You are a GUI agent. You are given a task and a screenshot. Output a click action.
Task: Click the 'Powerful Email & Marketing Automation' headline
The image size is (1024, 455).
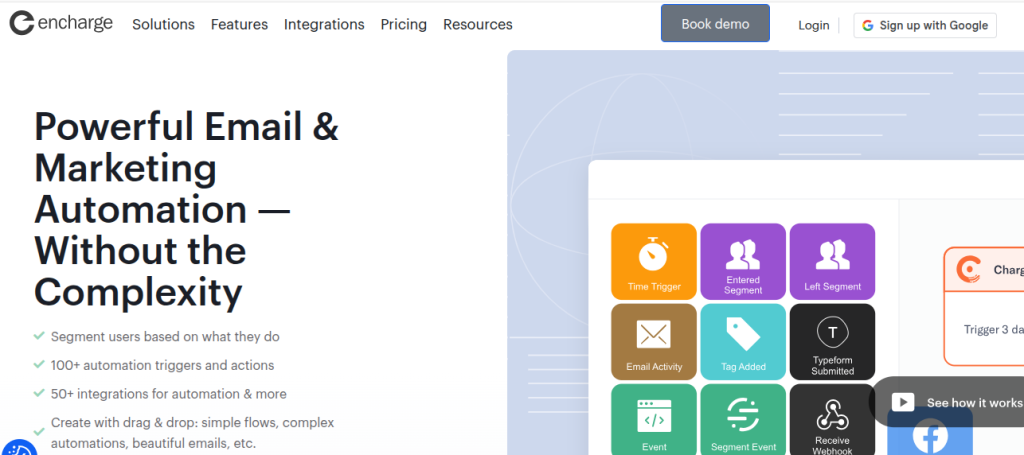pos(187,209)
